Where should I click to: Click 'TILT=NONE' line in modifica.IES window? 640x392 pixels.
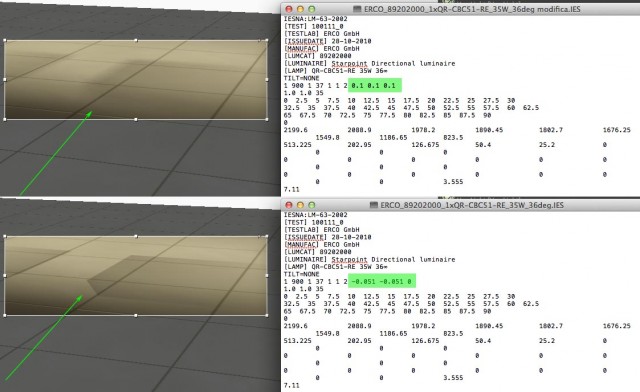coord(302,78)
